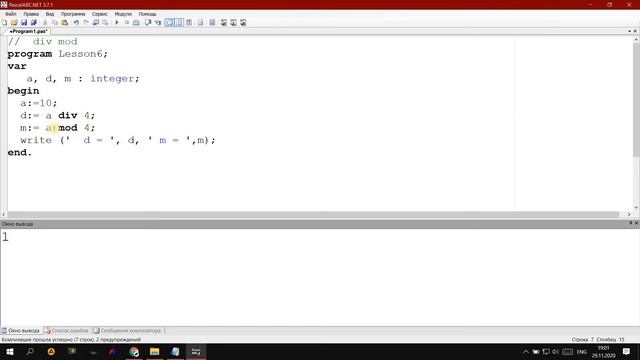
Task: Open the notification center icon
Action: [627, 352]
